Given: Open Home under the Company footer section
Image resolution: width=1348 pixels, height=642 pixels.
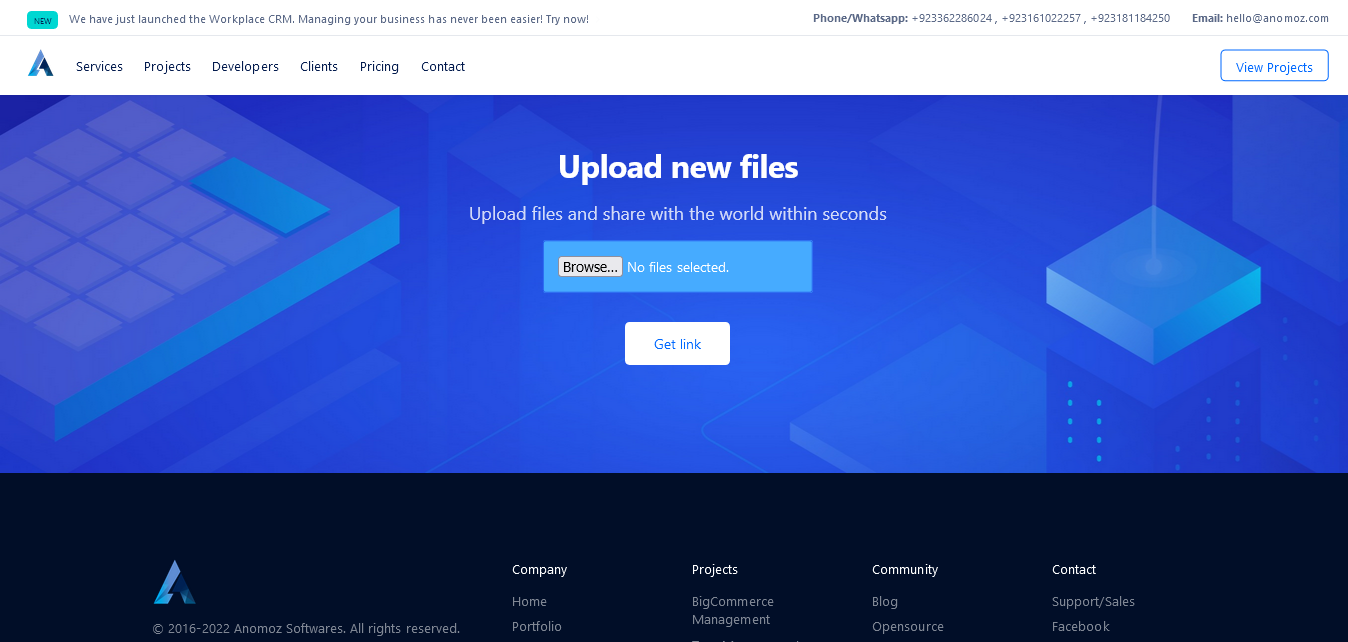Looking at the screenshot, I should 529,601.
